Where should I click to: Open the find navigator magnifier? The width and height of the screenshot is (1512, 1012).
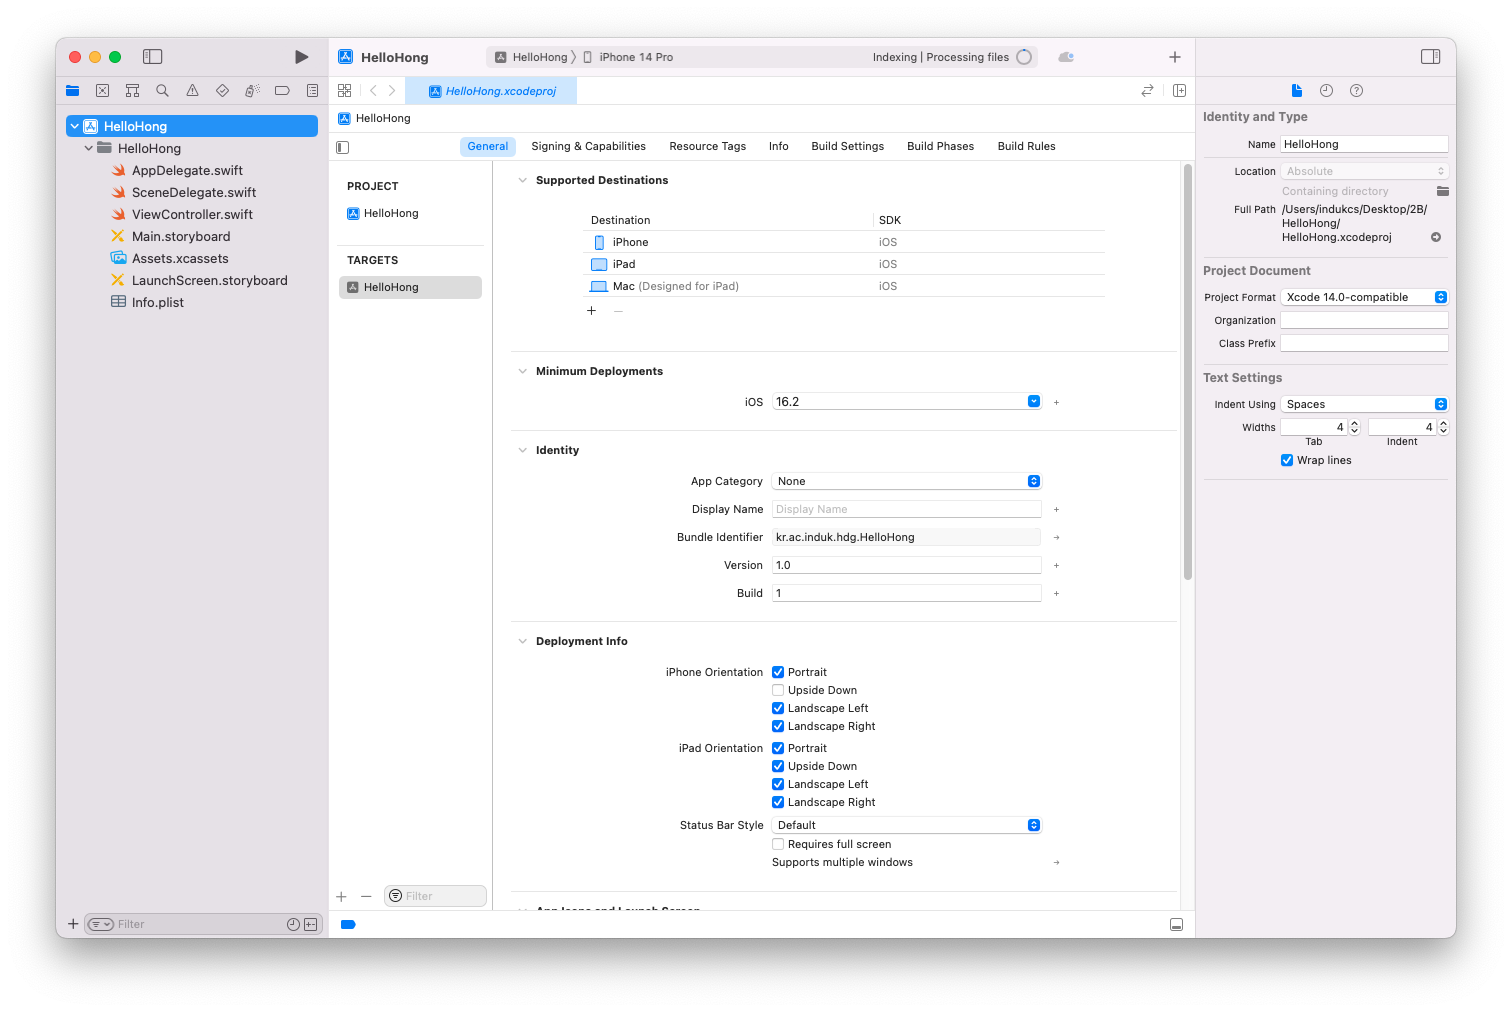click(x=162, y=91)
